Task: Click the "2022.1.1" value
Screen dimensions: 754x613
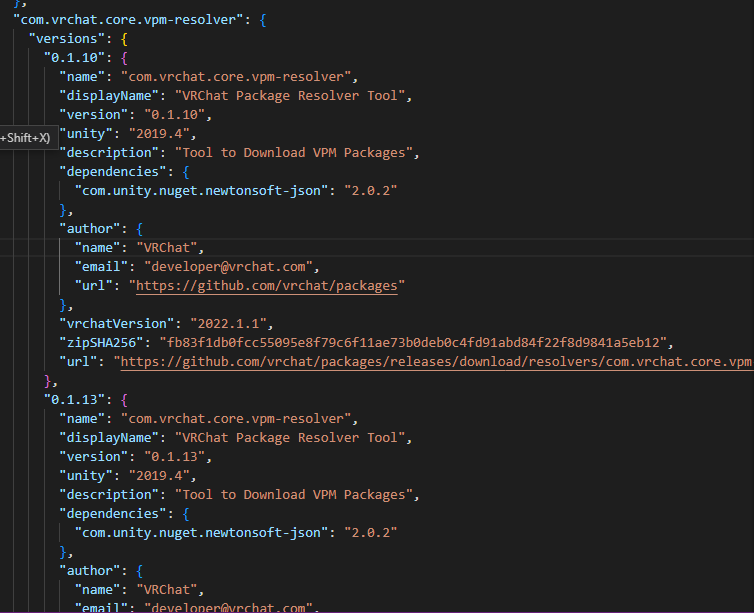Action: click(228, 324)
